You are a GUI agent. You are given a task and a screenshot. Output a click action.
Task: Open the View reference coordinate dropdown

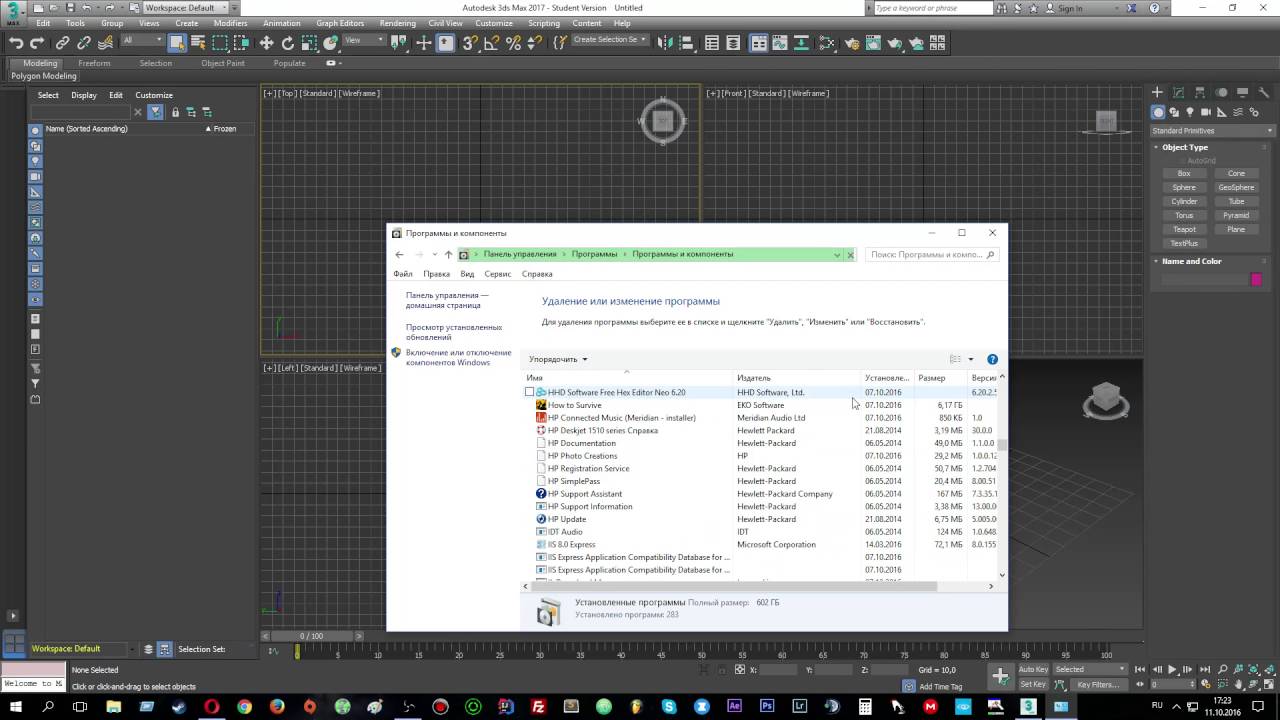coord(364,41)
